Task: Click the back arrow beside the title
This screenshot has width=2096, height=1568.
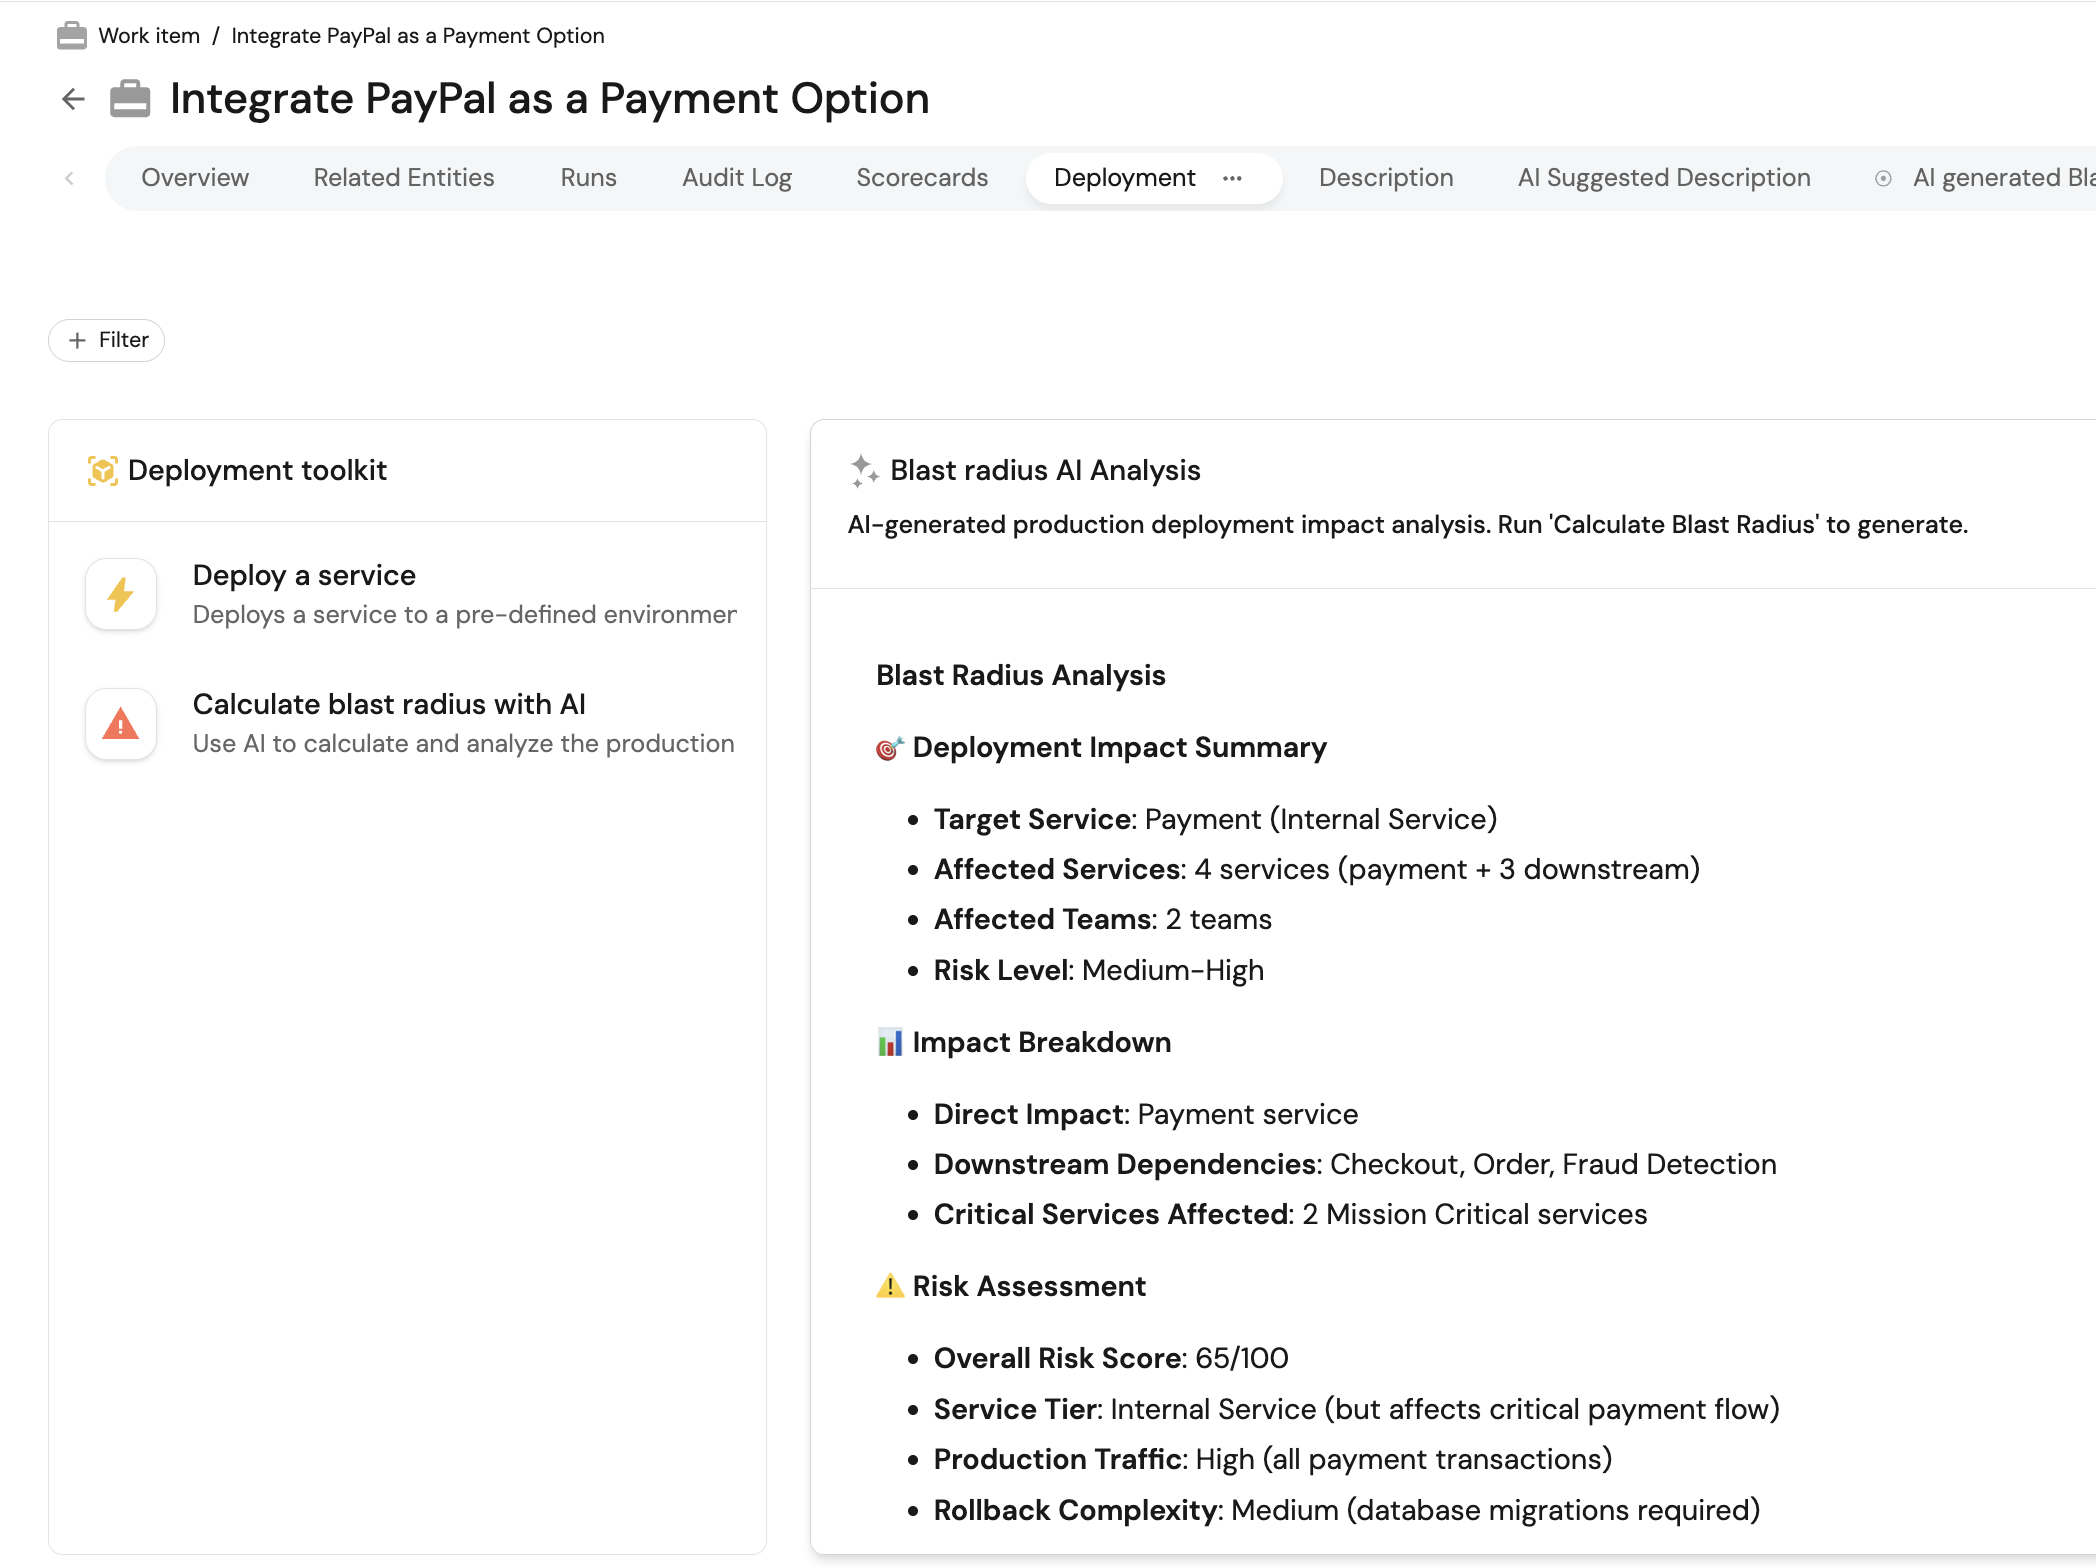Action: click(73, 99)
